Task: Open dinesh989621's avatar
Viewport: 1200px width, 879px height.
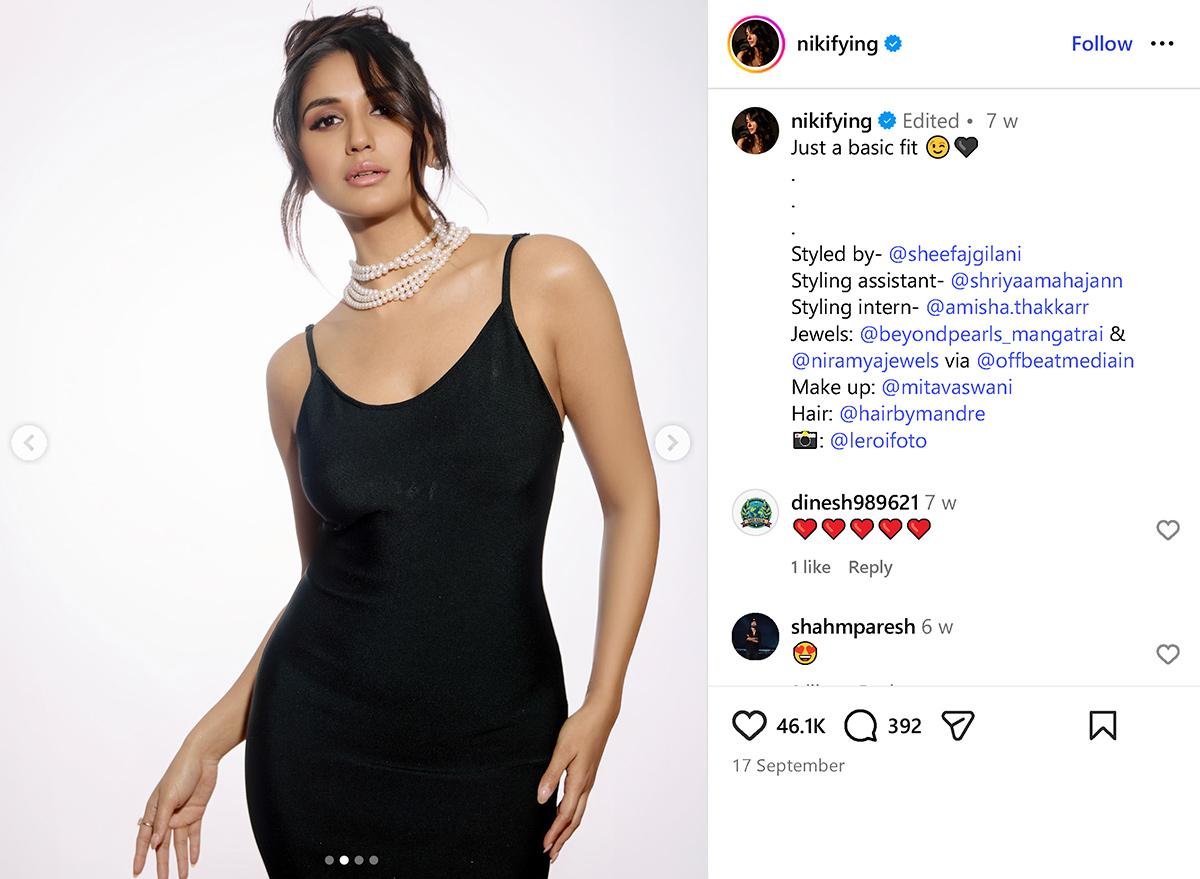Action: [x=755, y=514]
